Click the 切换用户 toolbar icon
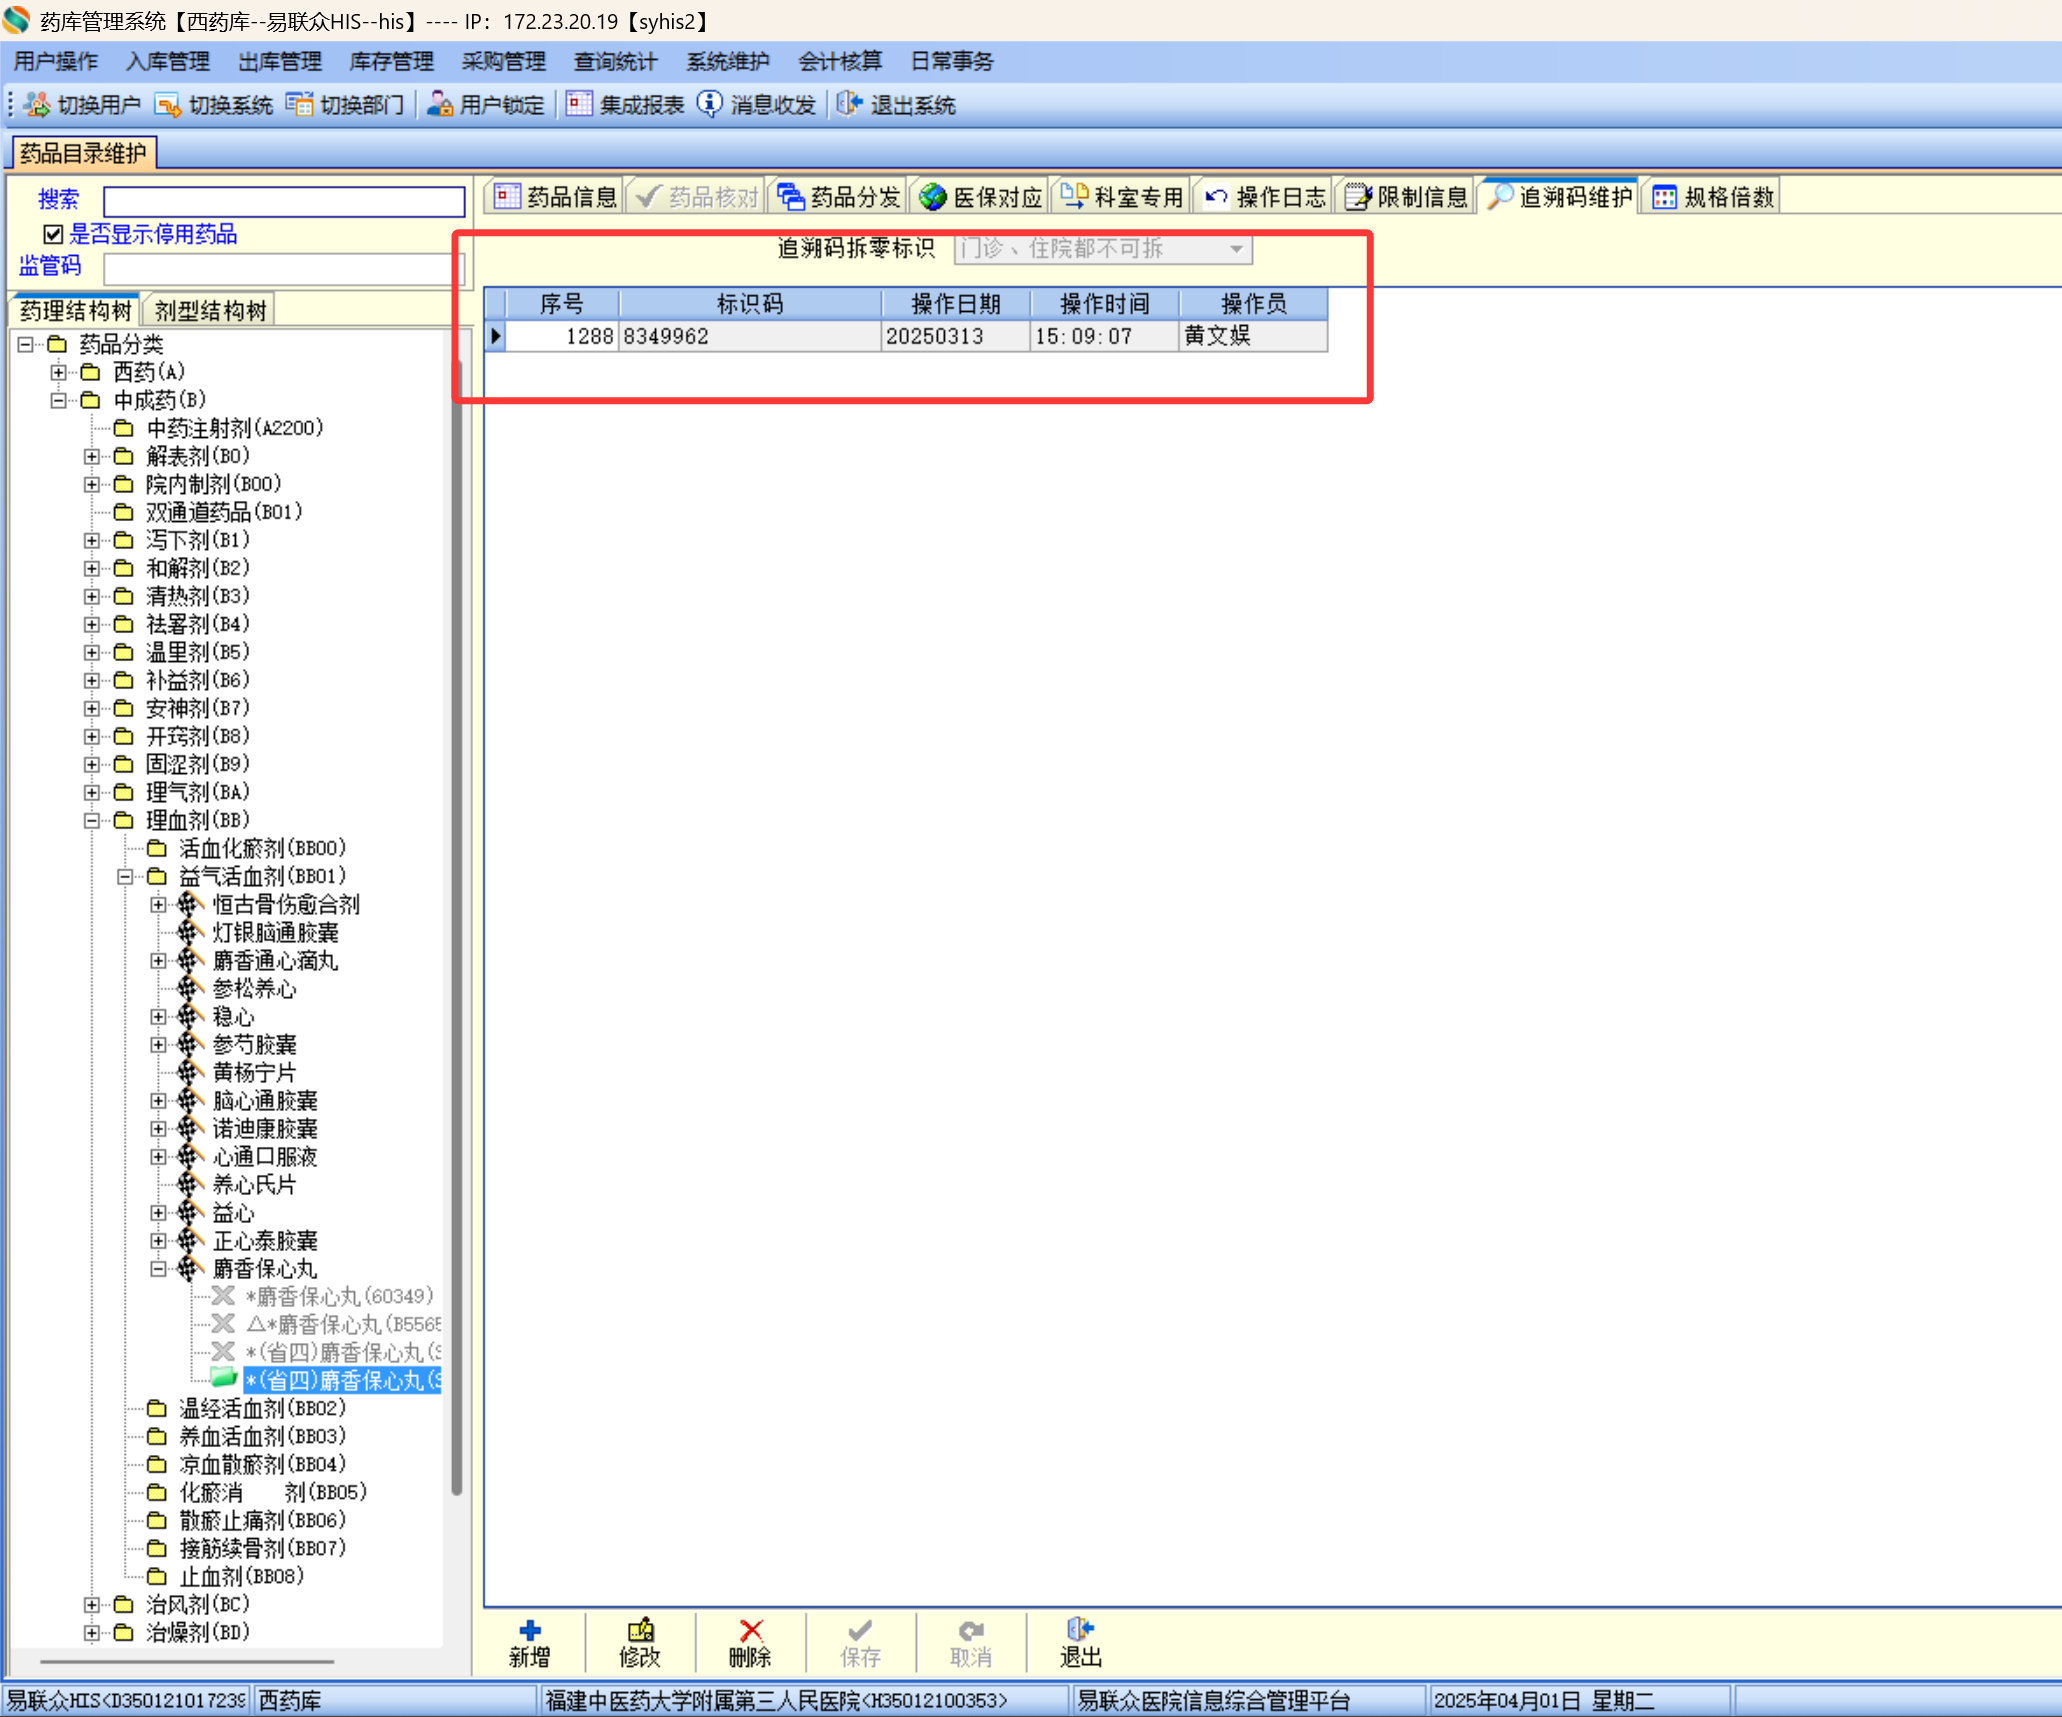This screenshot has height=1717, width=2062. [x=37, y=104]
